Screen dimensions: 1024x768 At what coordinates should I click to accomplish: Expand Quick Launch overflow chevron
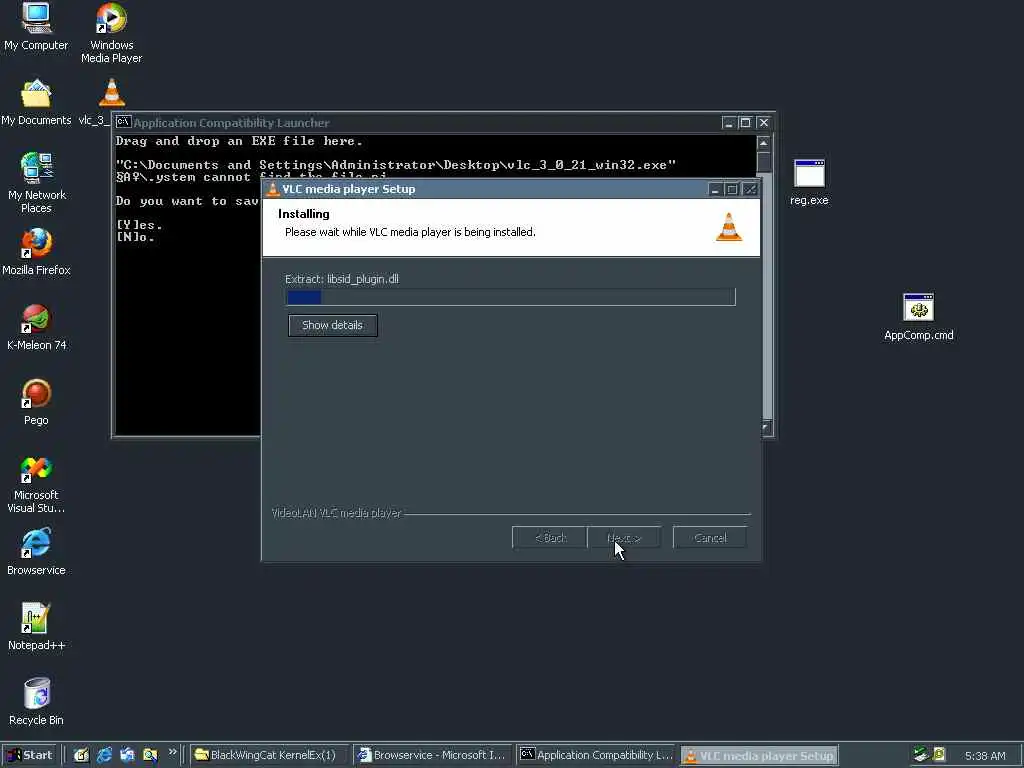point(172,752)
